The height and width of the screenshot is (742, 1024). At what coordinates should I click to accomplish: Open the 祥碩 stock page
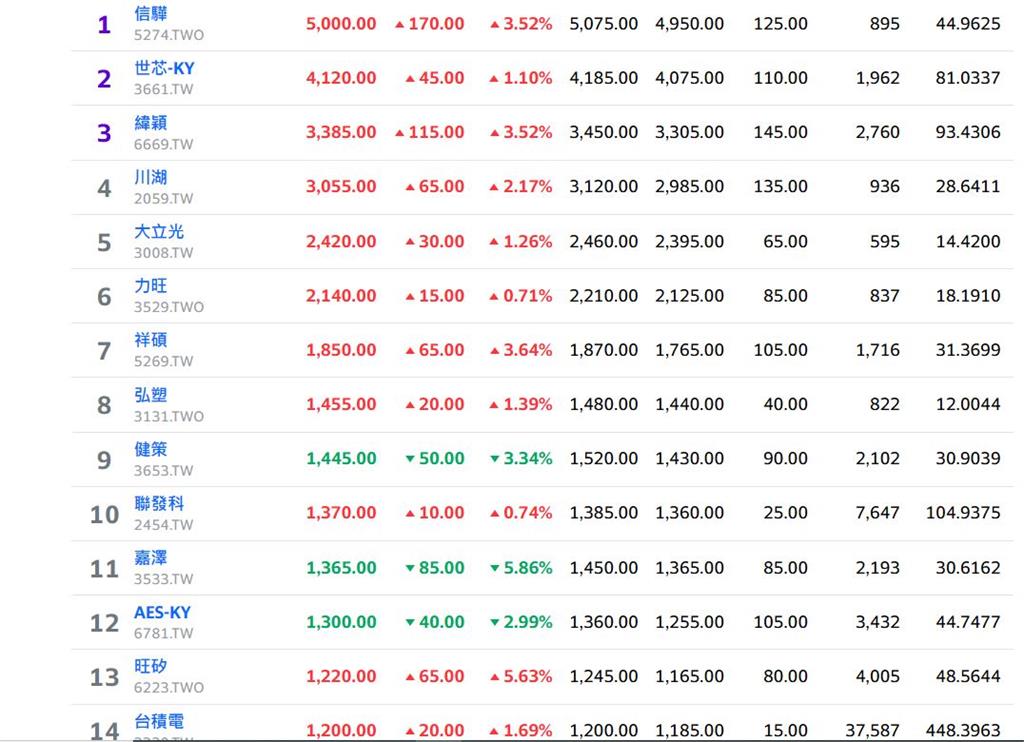(151, 340)
